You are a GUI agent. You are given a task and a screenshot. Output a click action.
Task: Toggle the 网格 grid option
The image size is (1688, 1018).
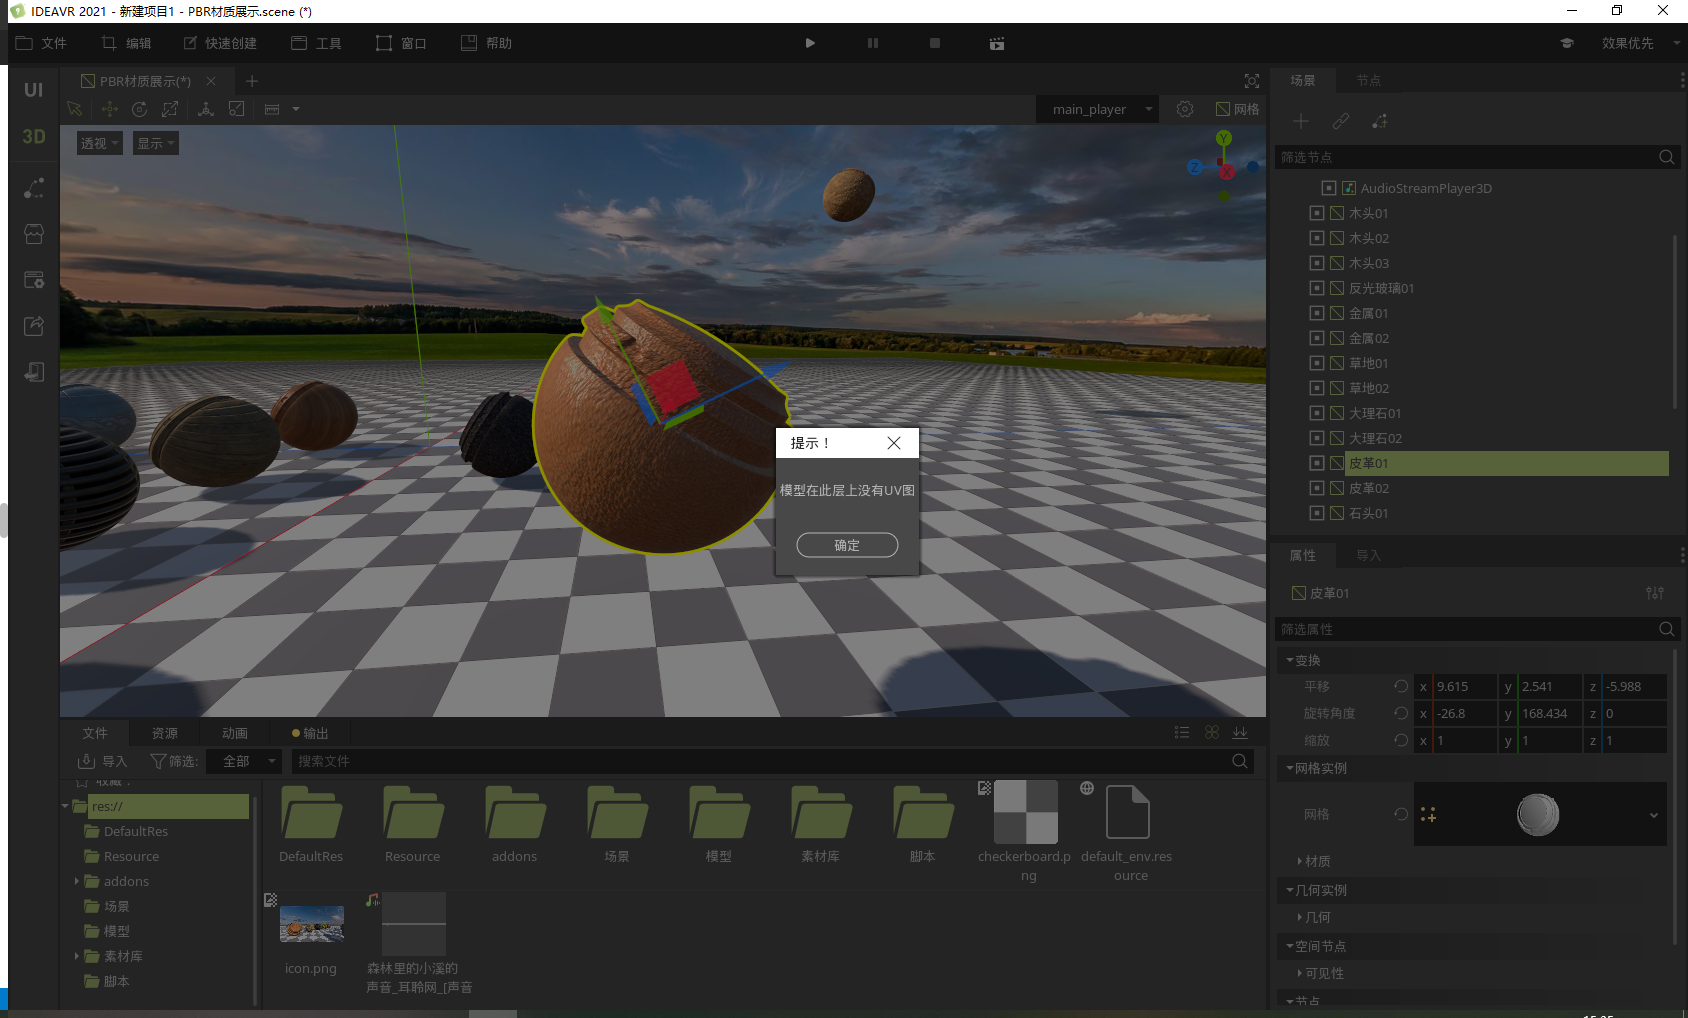click(1238, 109)
